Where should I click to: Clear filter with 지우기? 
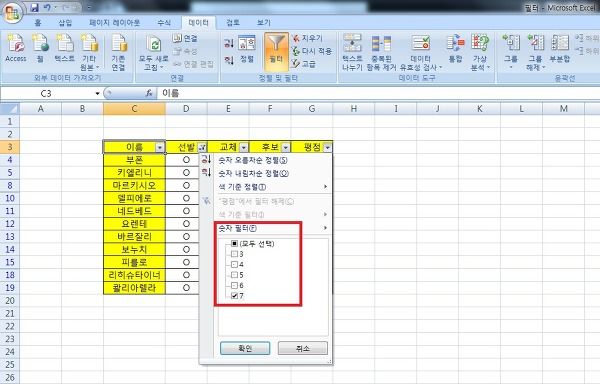pyautogui.click(x=308, y=38)
